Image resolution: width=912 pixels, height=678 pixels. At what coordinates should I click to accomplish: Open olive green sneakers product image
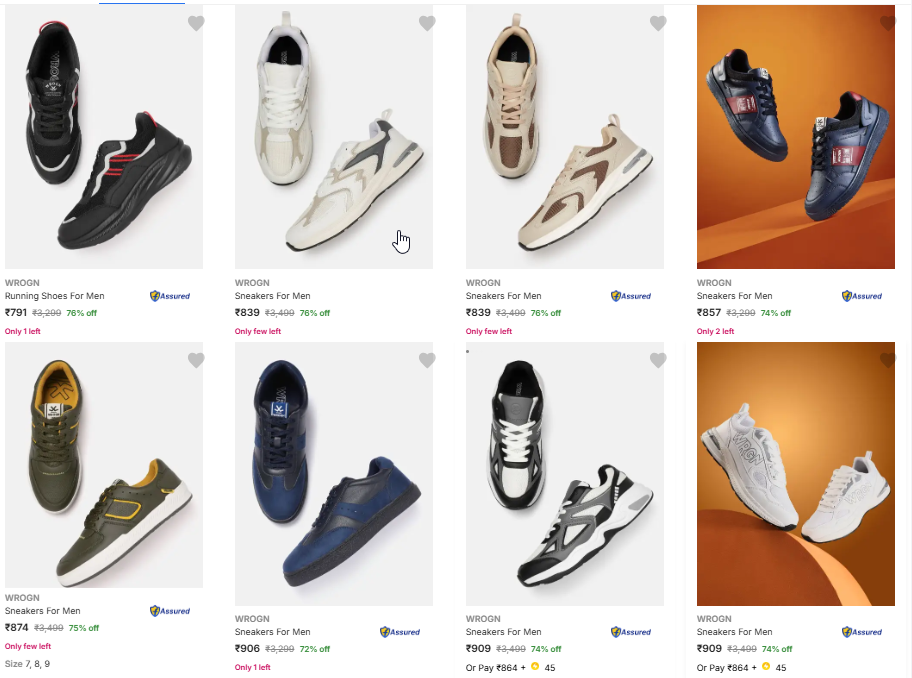(104, 465)
